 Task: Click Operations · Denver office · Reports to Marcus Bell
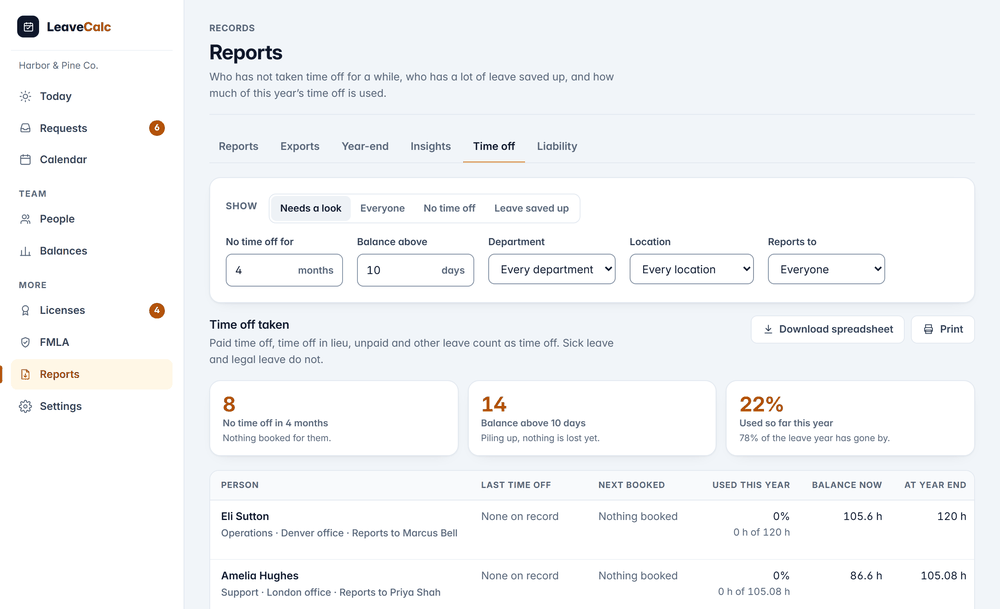[339, 533]
